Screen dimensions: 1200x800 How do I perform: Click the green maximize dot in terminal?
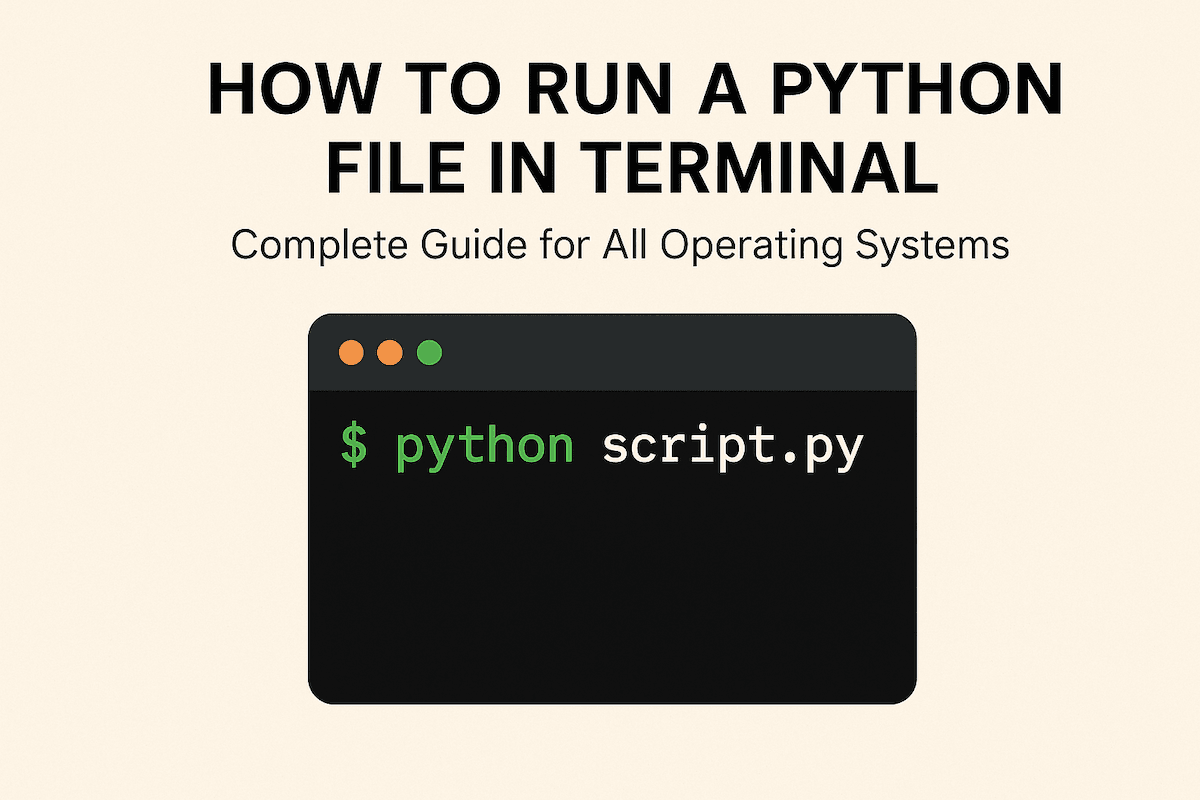click(x=429, y=353)
